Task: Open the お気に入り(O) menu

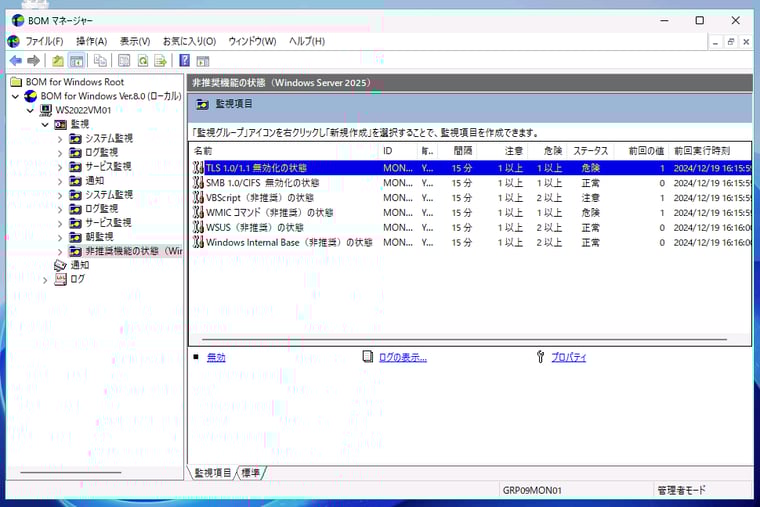Action: point(189,41)
